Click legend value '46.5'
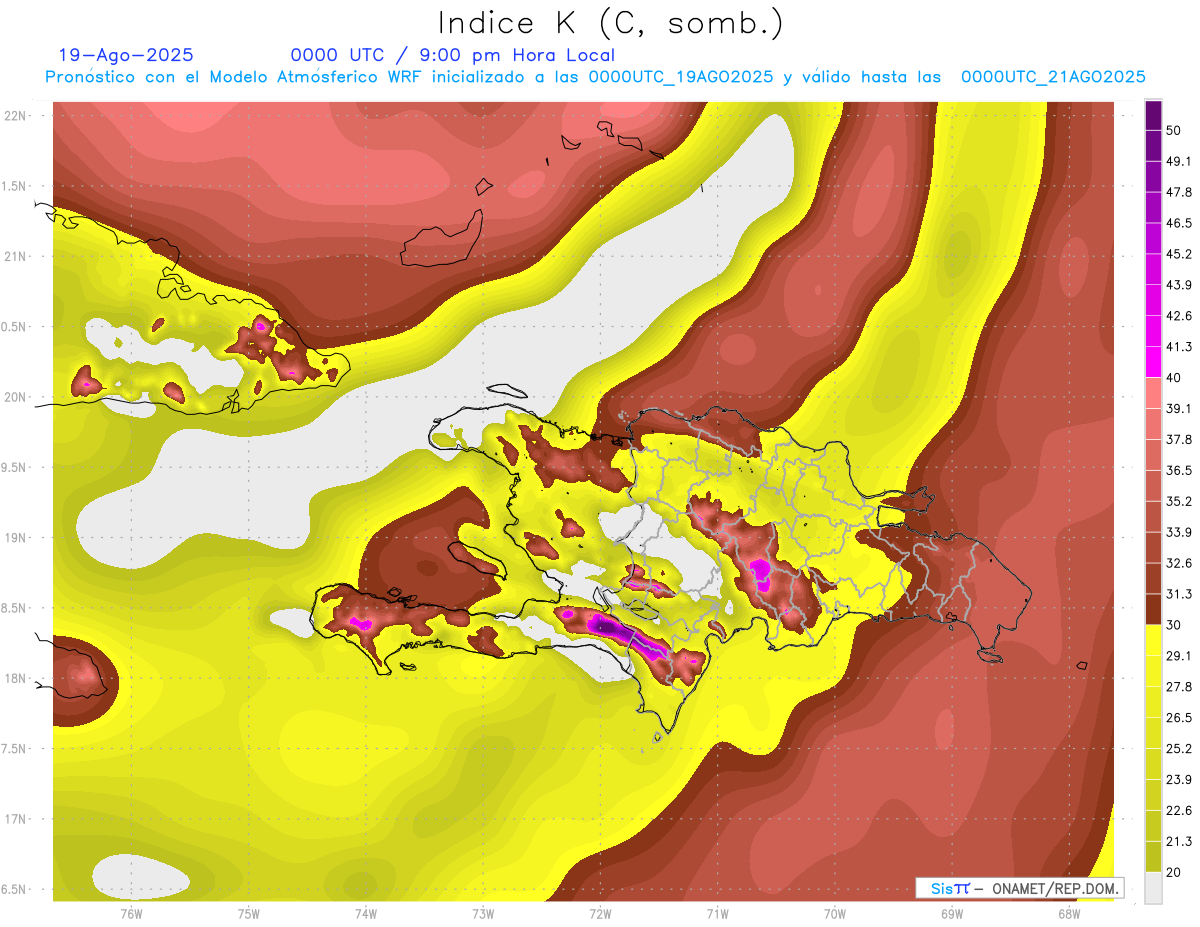Viewport: 1200px width, 927px height. click(x=1179, y=223)
